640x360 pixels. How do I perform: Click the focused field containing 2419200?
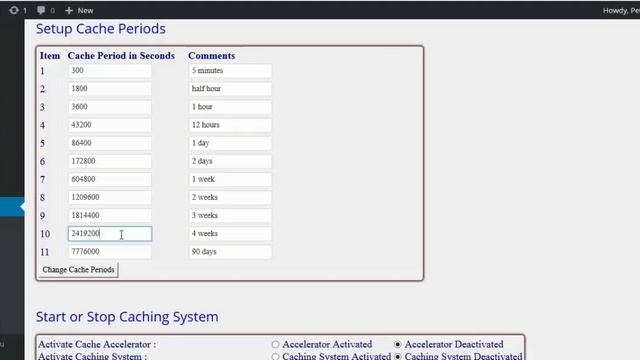pos(110,233)
